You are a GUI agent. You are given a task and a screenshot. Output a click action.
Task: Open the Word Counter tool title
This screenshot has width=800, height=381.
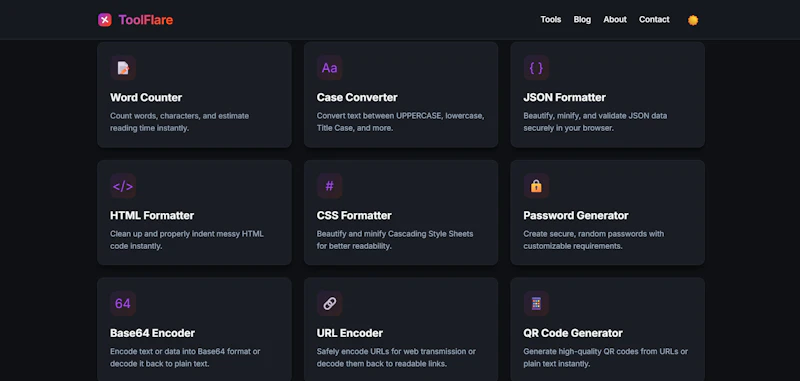(146, 97)
